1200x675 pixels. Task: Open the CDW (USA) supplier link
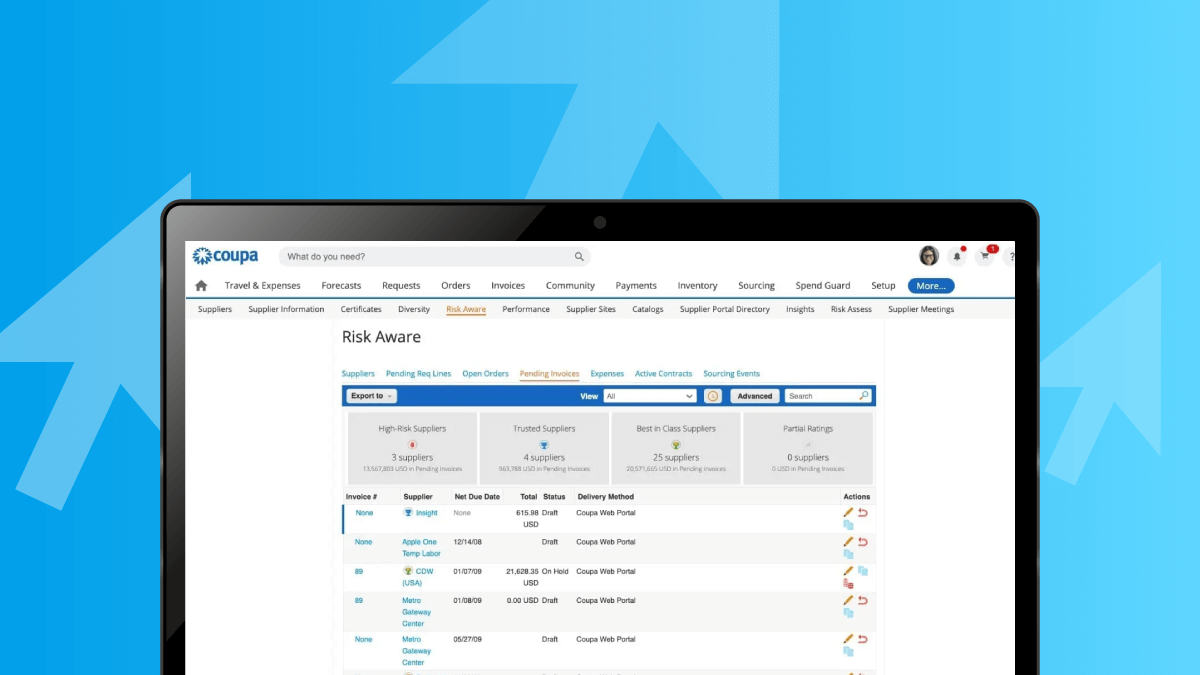click(x=417, y=577)
